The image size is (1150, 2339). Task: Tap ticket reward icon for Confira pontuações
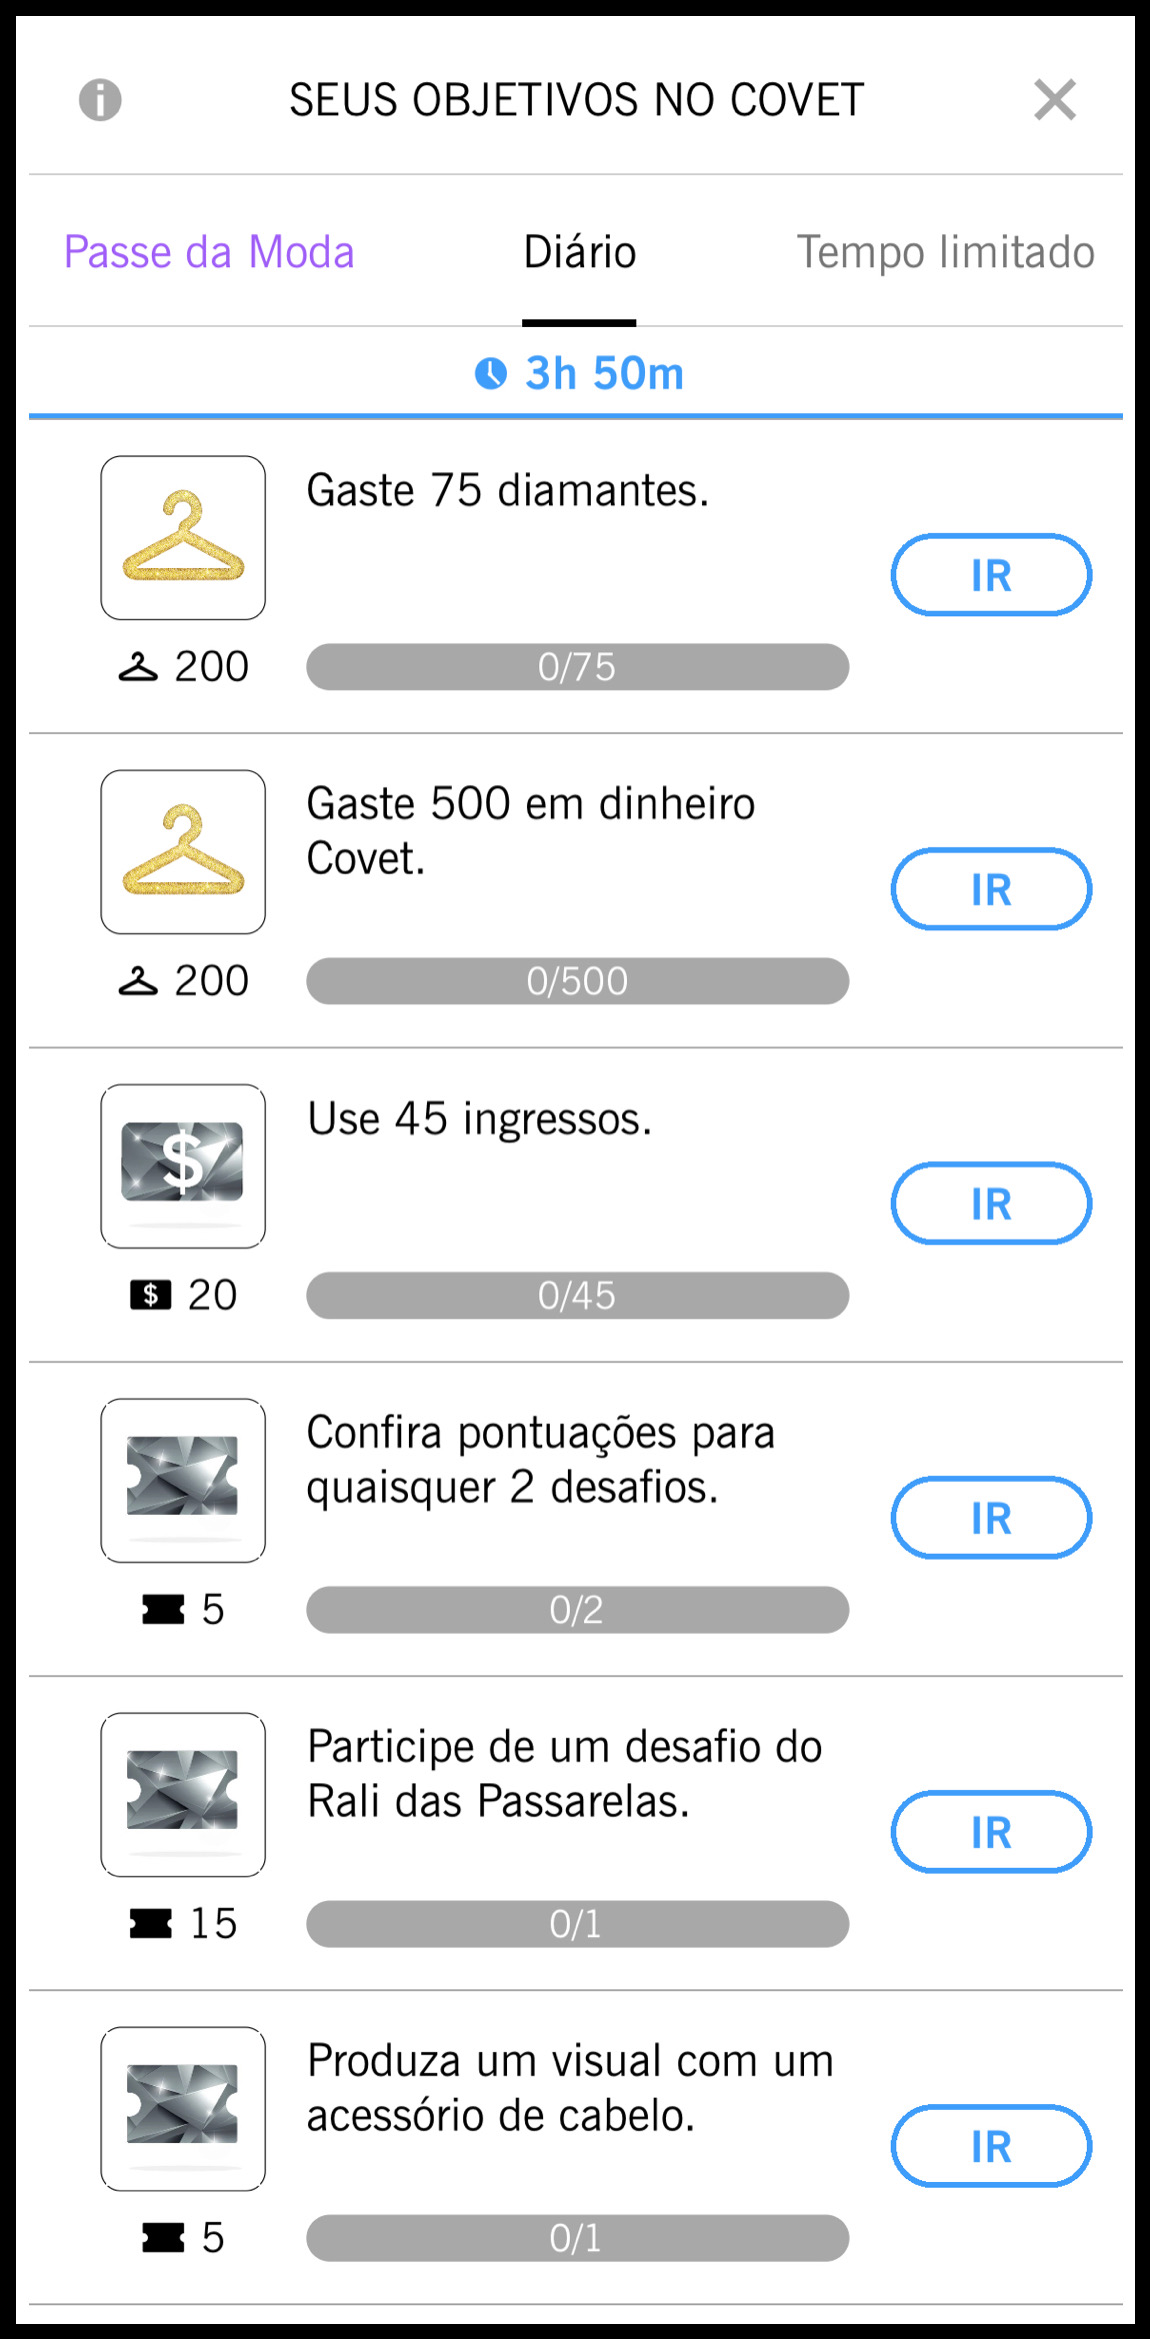183,1480
